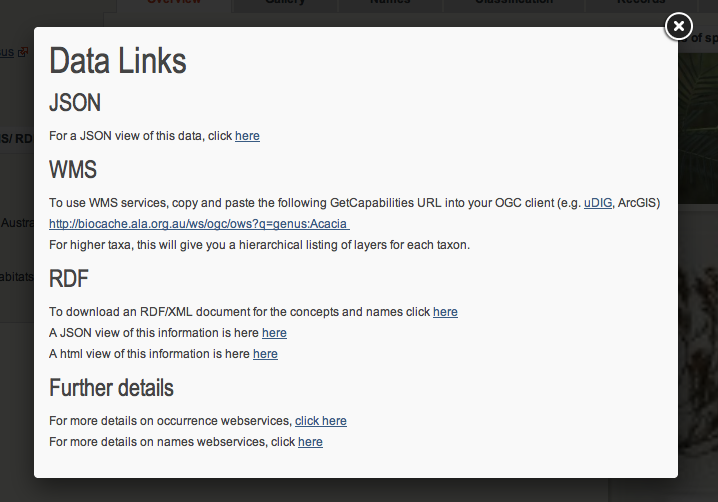Download RDF/XML document via 'here' link
The image size is (718, 502).
point(445,312)
